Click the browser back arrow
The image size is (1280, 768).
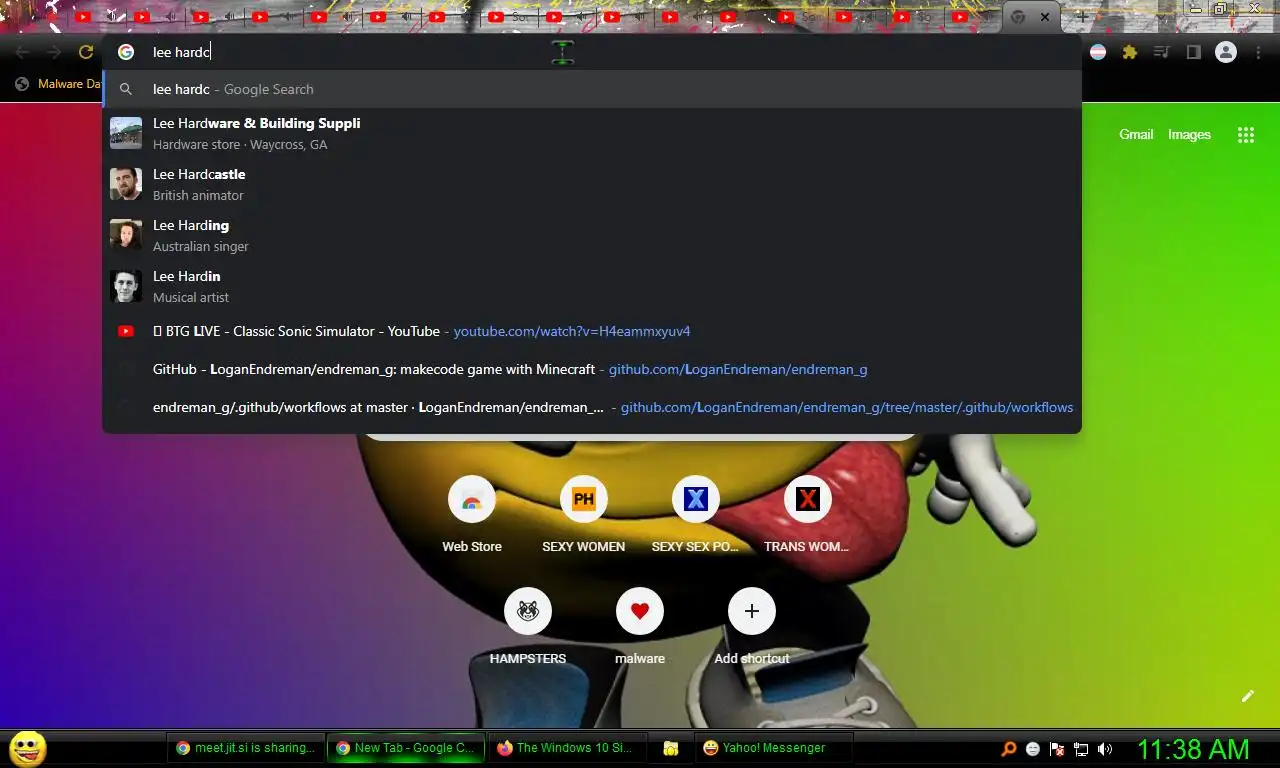coord(22,52)
